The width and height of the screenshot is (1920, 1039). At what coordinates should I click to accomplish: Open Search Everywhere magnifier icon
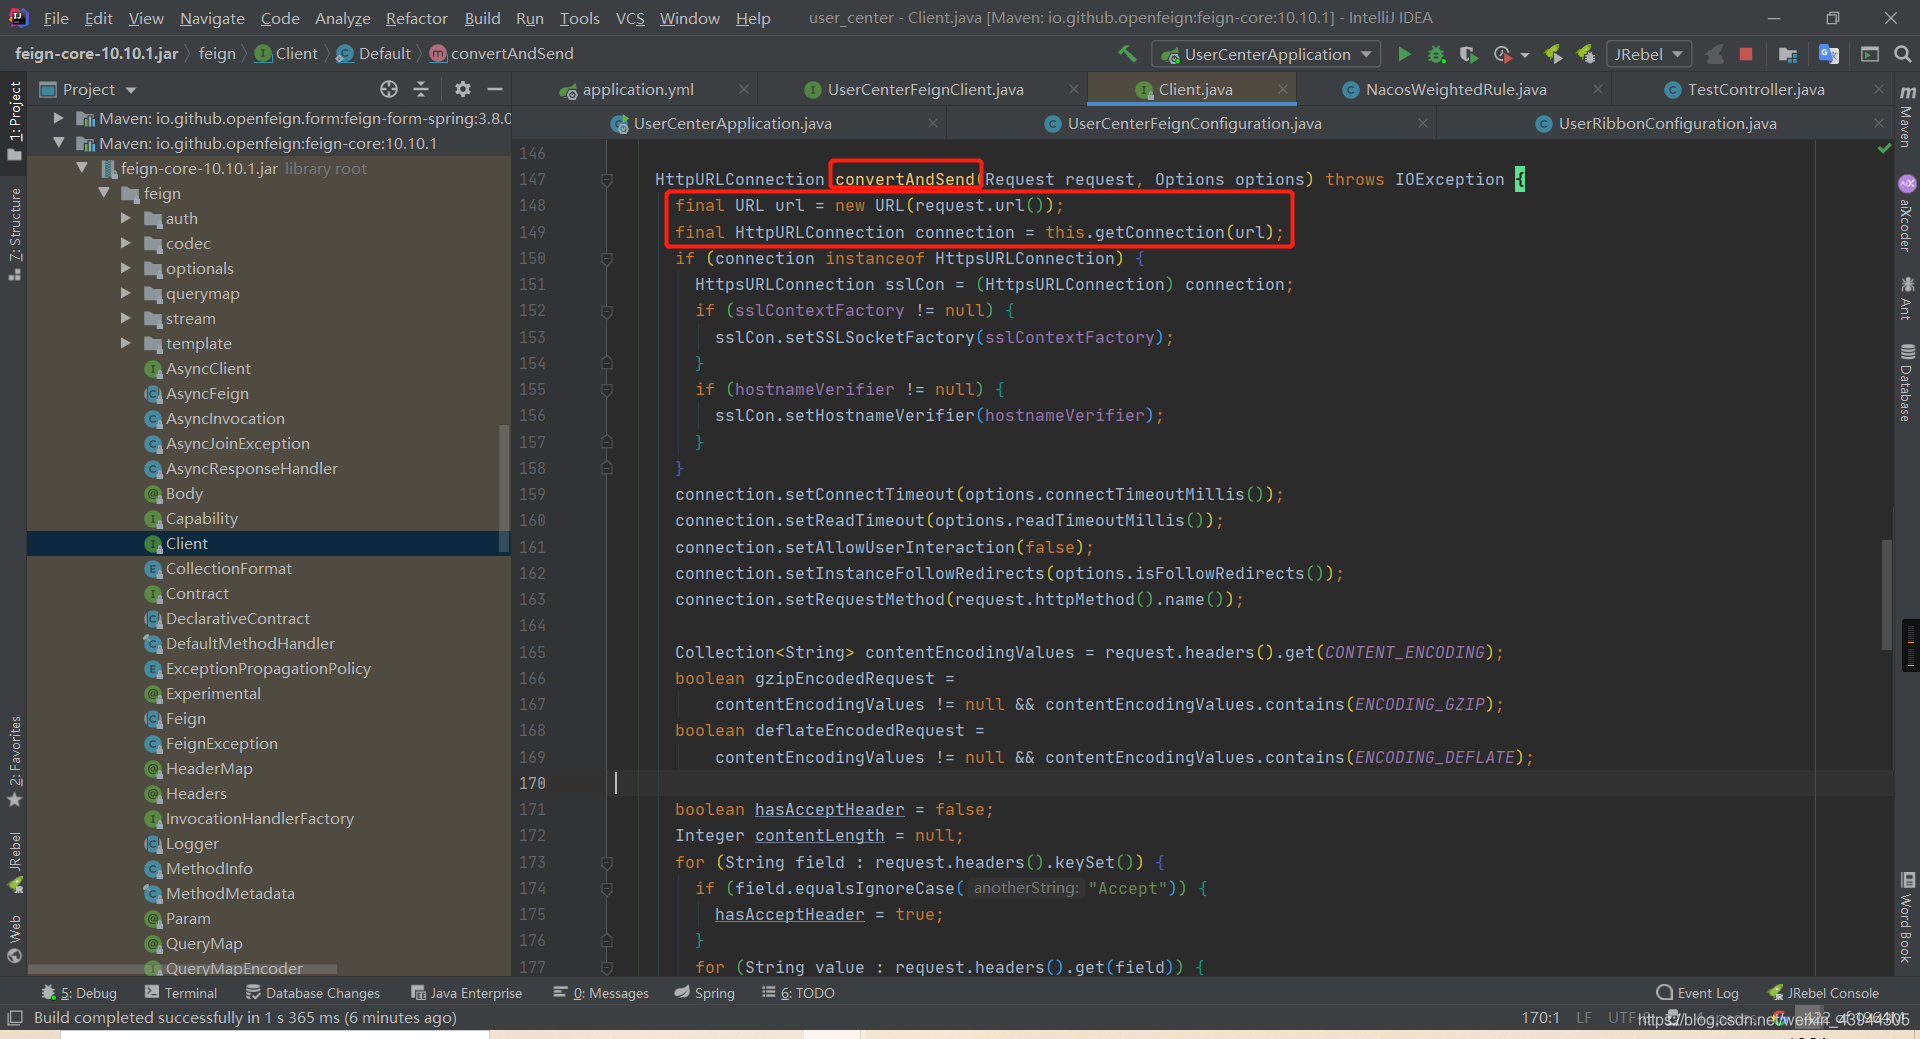[1902, 54]
